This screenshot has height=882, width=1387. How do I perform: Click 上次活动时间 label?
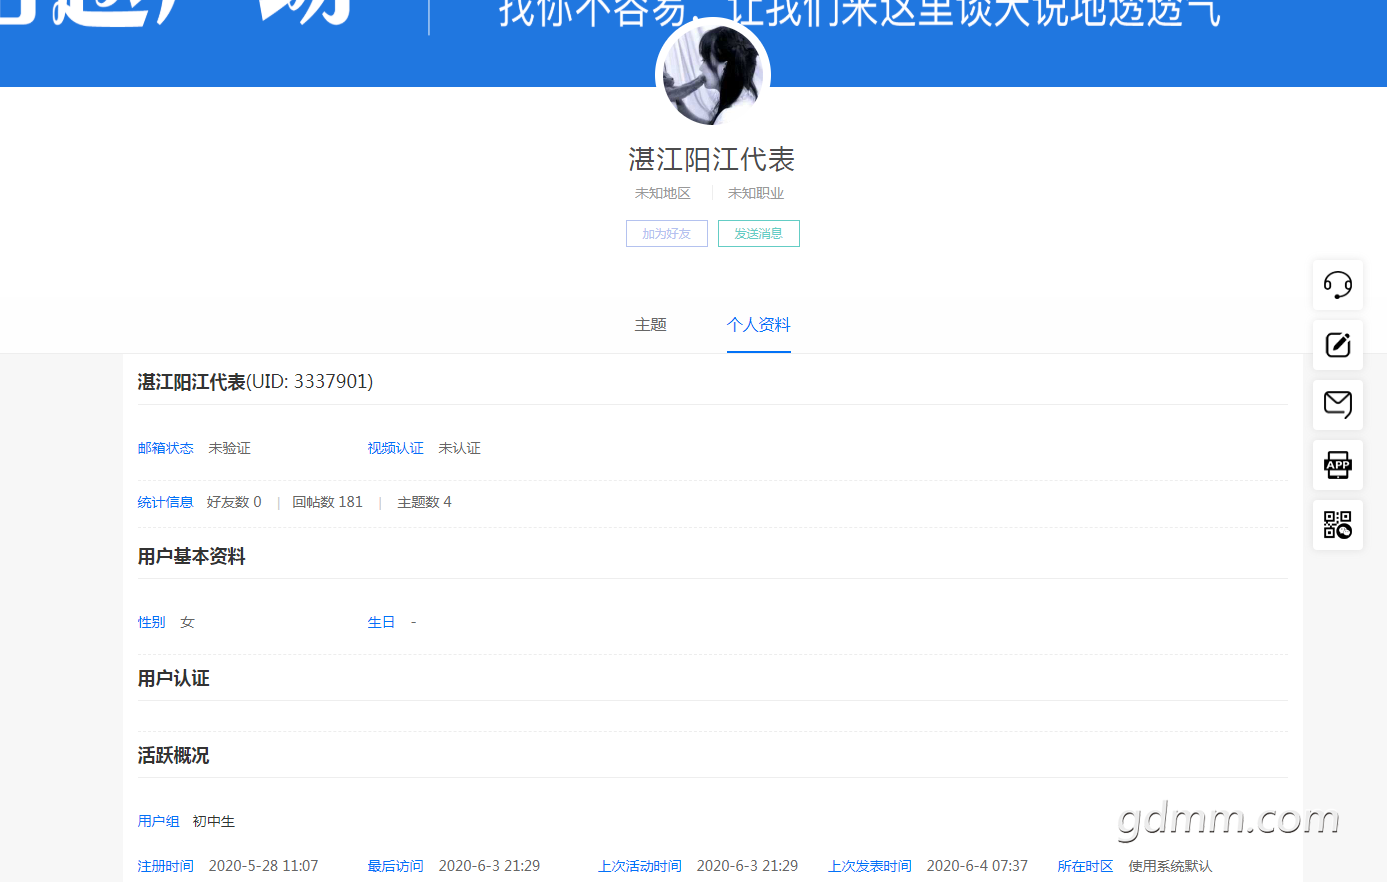pyautogui.click(x=640, y=866)
